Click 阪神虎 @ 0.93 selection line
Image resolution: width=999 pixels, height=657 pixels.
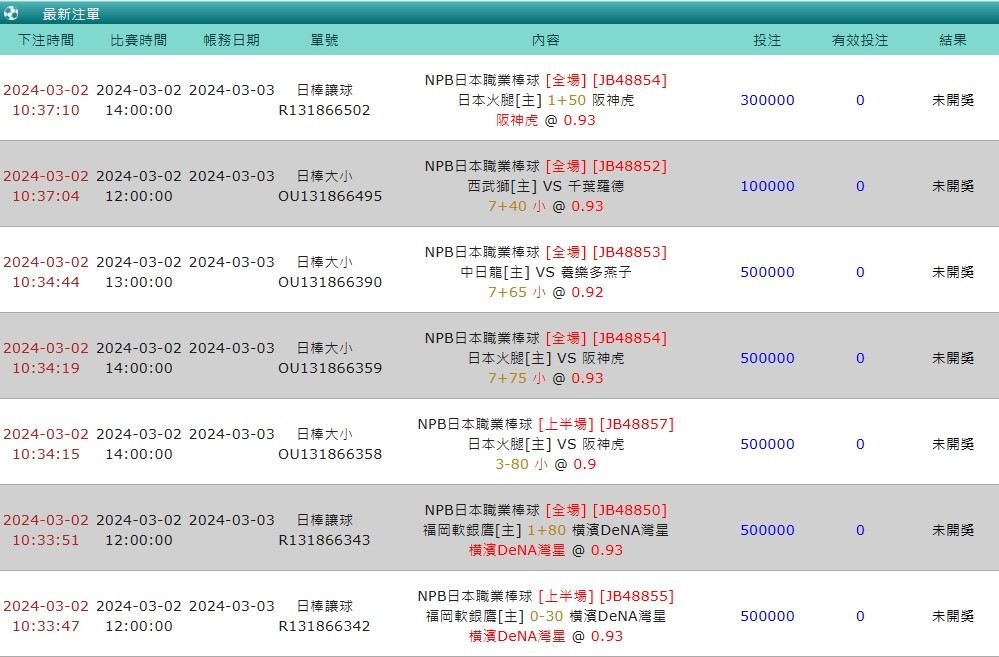click(546, 120)
